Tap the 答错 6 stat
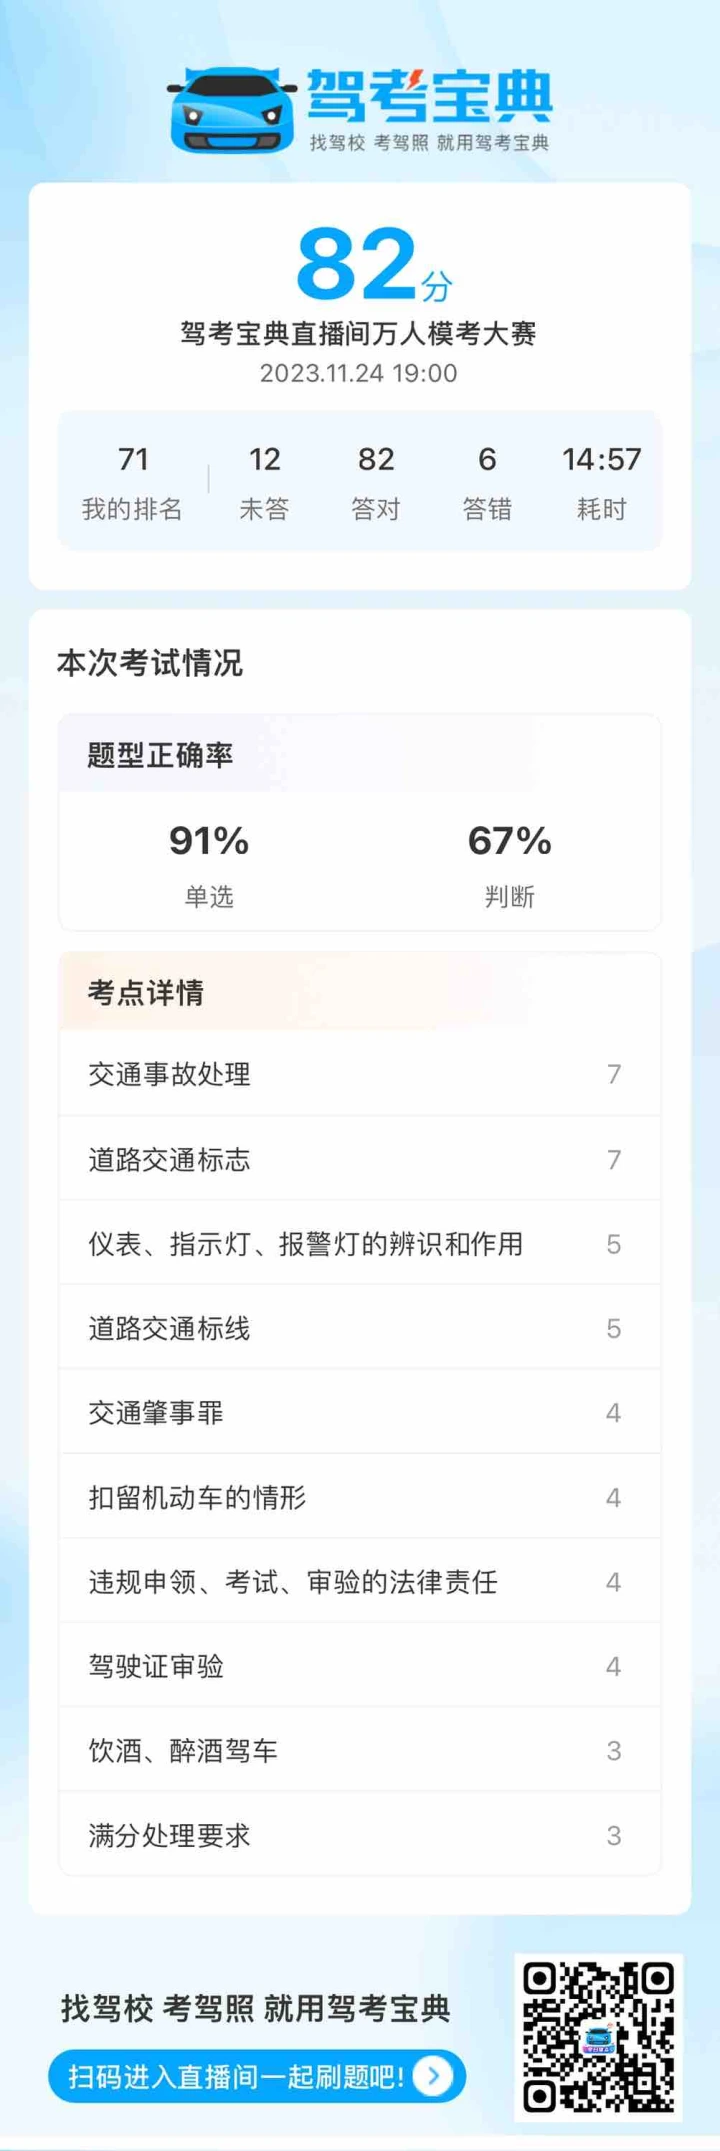This screenshot has width=720, height=2151. pyautogui.click(x=487, y=483)
